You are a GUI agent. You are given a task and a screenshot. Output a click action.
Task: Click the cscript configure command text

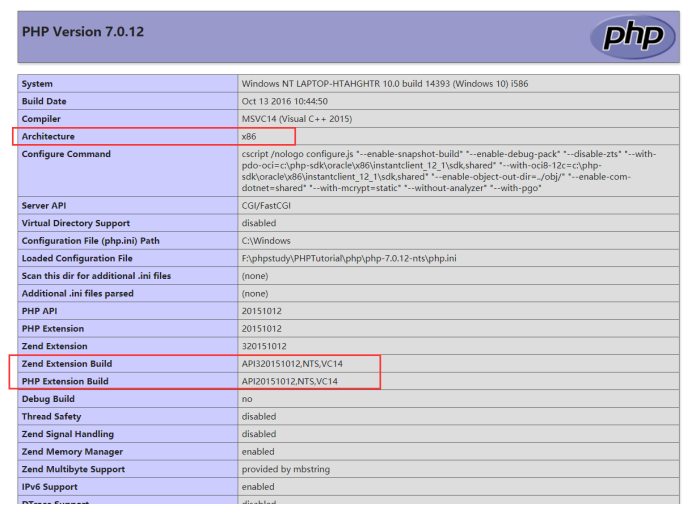448,171
